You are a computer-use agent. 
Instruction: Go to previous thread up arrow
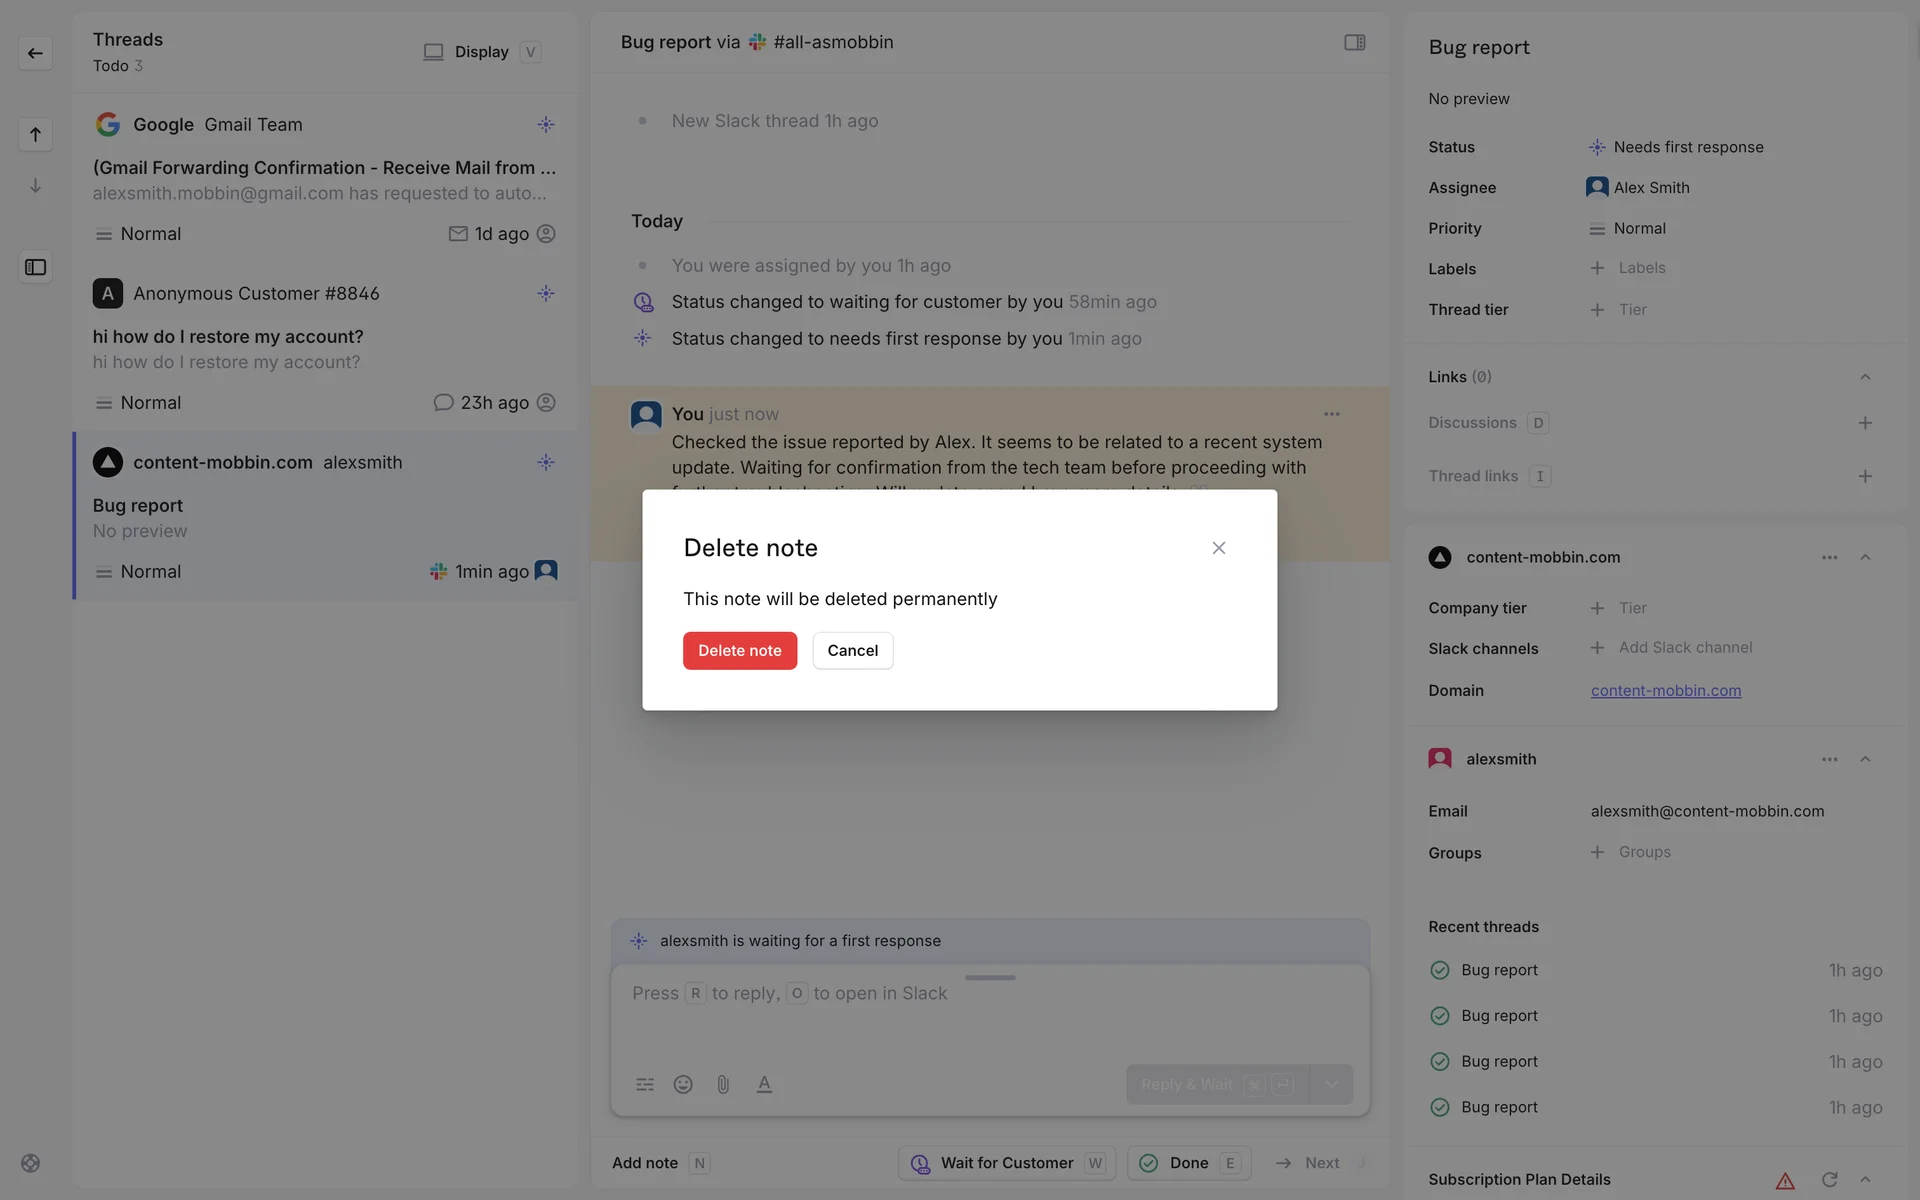[x=35, y=134]
